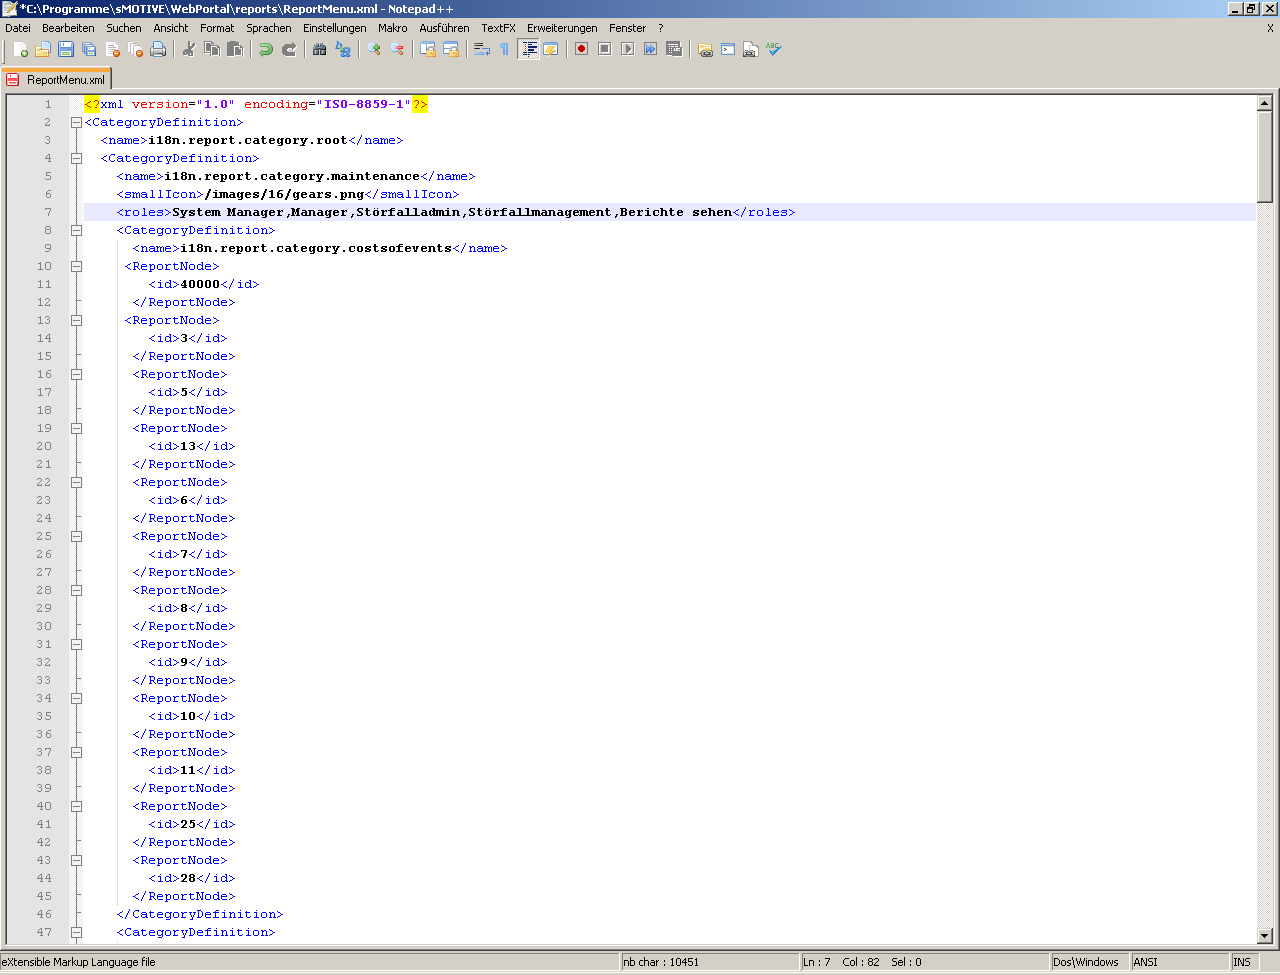The width and height of the screenshot is (1280, 975).
Task: Open the User Defined Language dialog icon
Action: click(550, 49)
